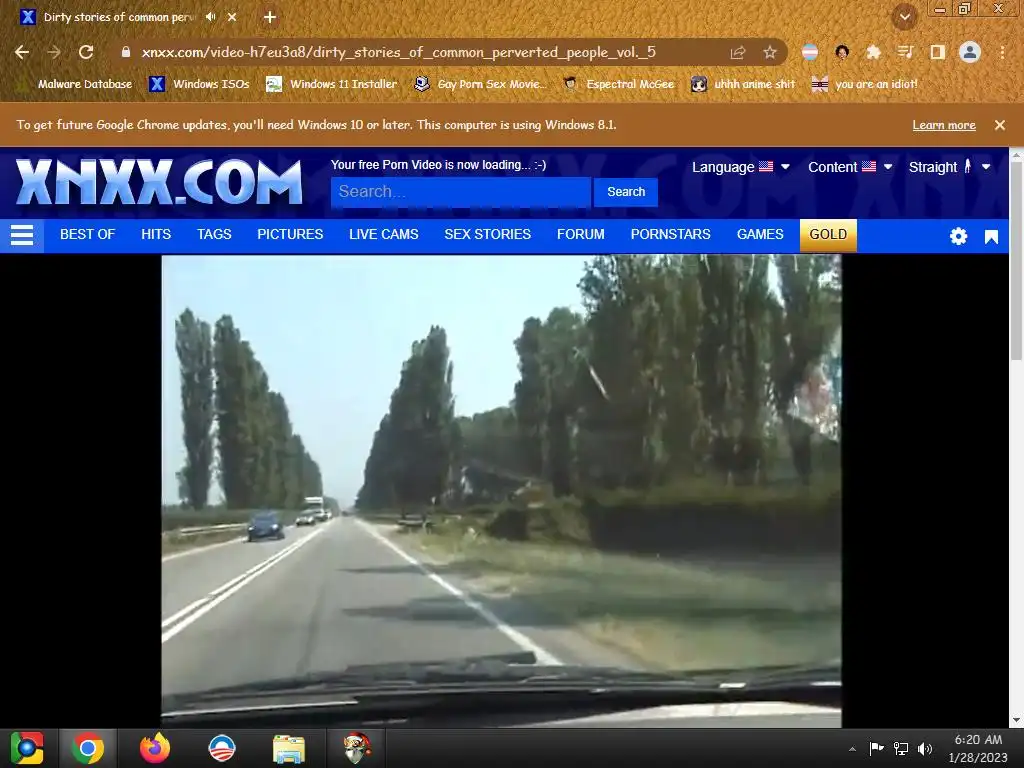
Task: Go back with the browser back arrow
Action: pos(22,52)
